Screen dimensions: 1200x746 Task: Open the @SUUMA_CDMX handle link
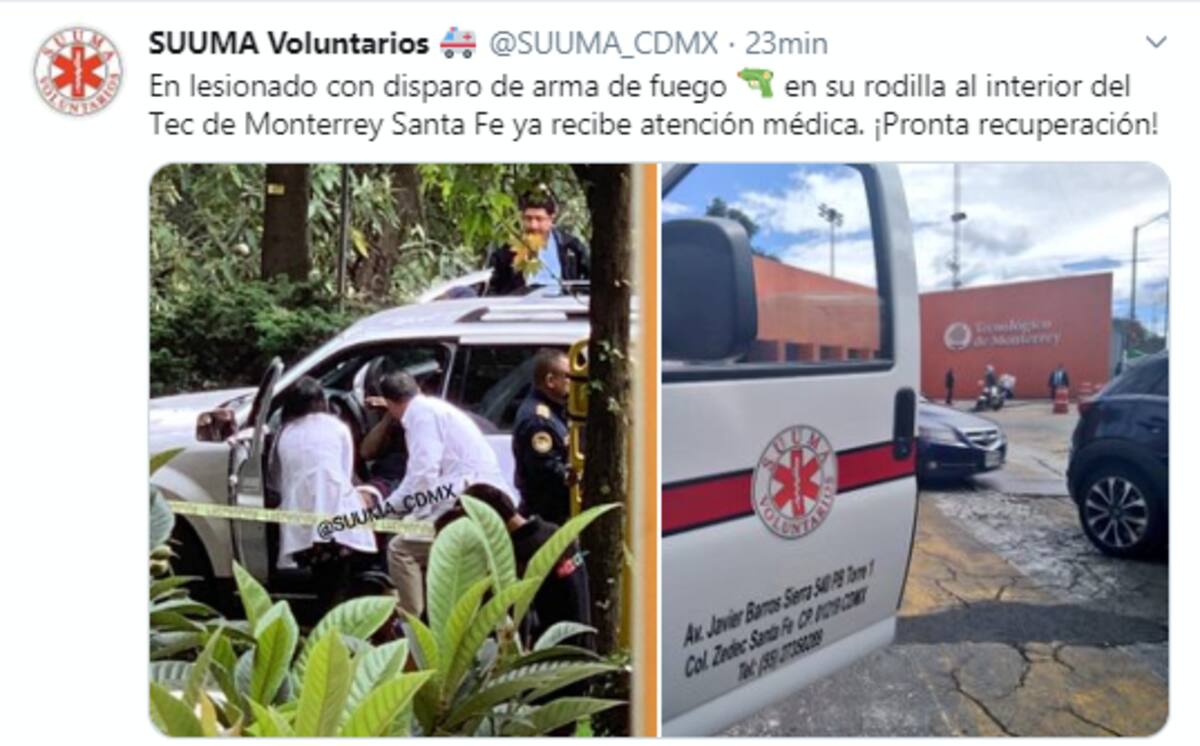coord(604,44)
